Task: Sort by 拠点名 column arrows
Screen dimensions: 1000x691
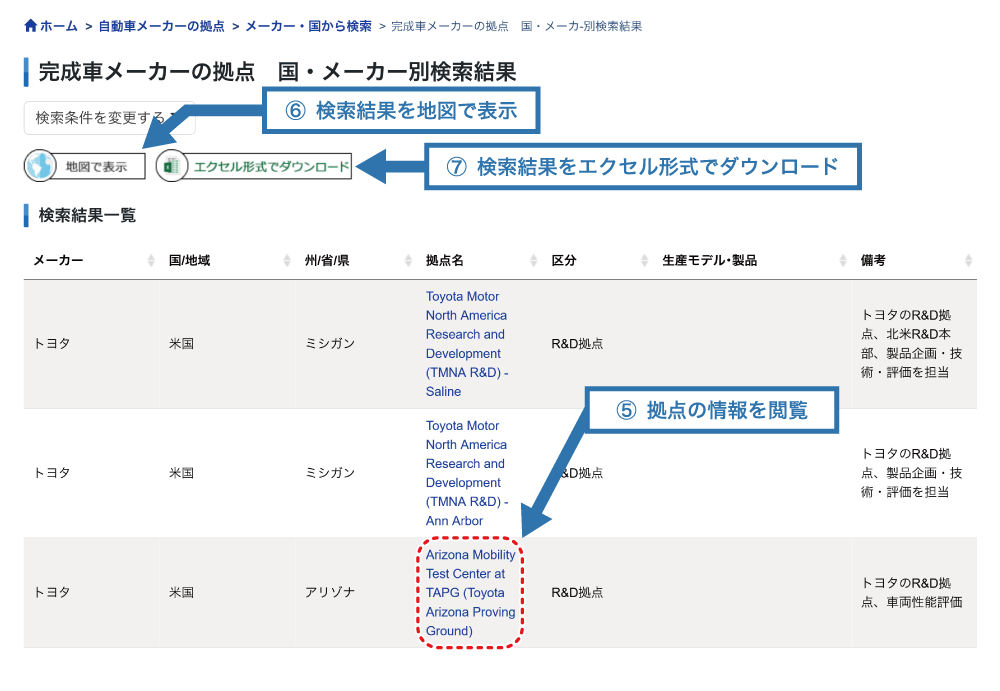Action: click(x=534, y=261)
